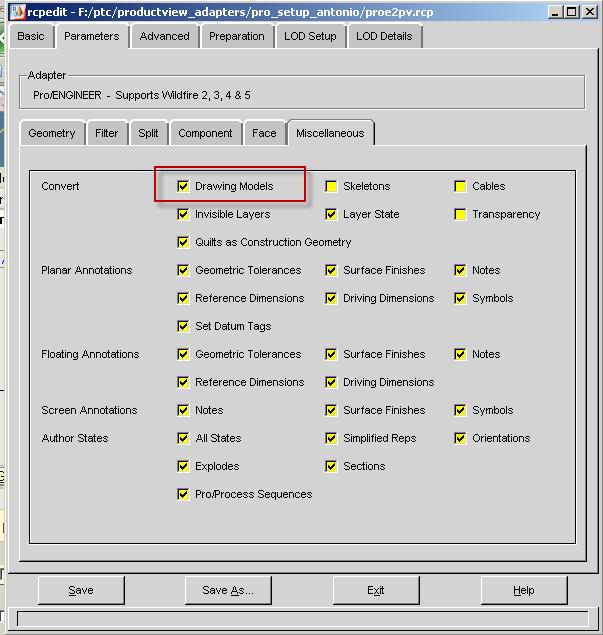
Task: Select the Filter sub-tab
Action: coord(107,133)
